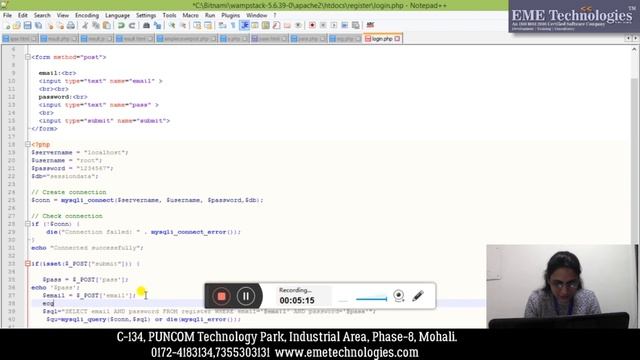Screen dimensions: 640x360
Task: Click the '// Create connection' comment line
Action: tap(69, 192)
